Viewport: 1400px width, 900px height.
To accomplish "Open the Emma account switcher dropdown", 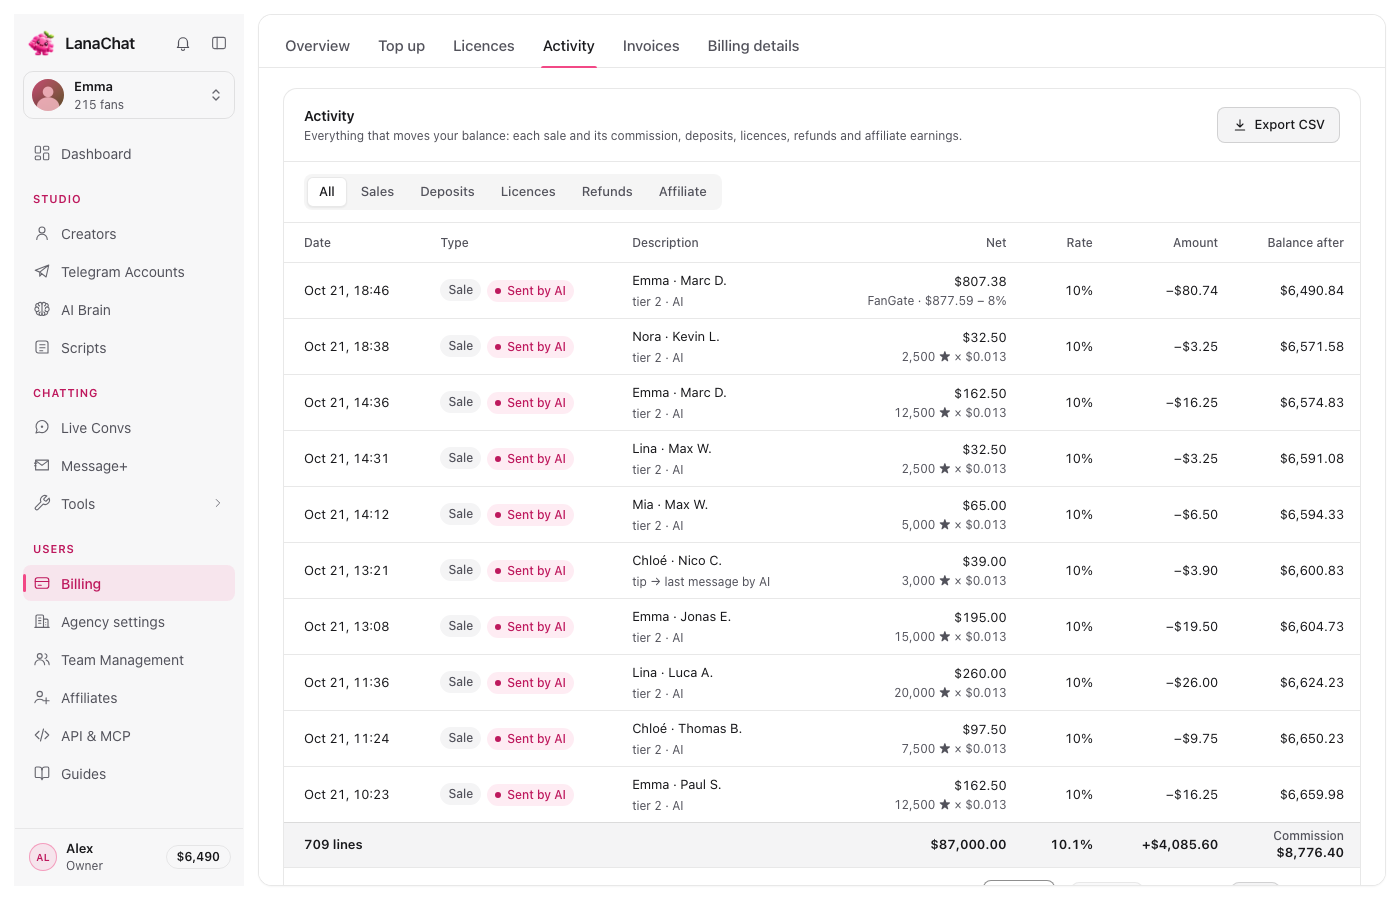I will [x=129, y=95].
